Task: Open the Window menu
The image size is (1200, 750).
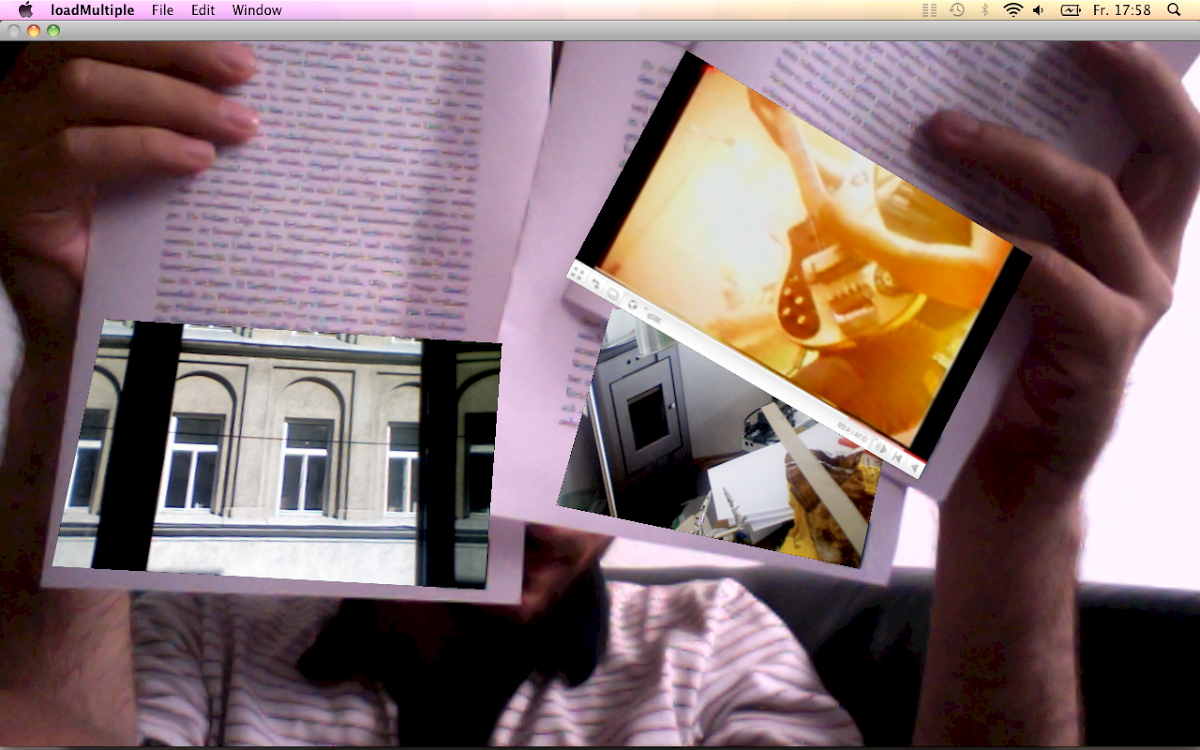Action: (x=257, y=10)
